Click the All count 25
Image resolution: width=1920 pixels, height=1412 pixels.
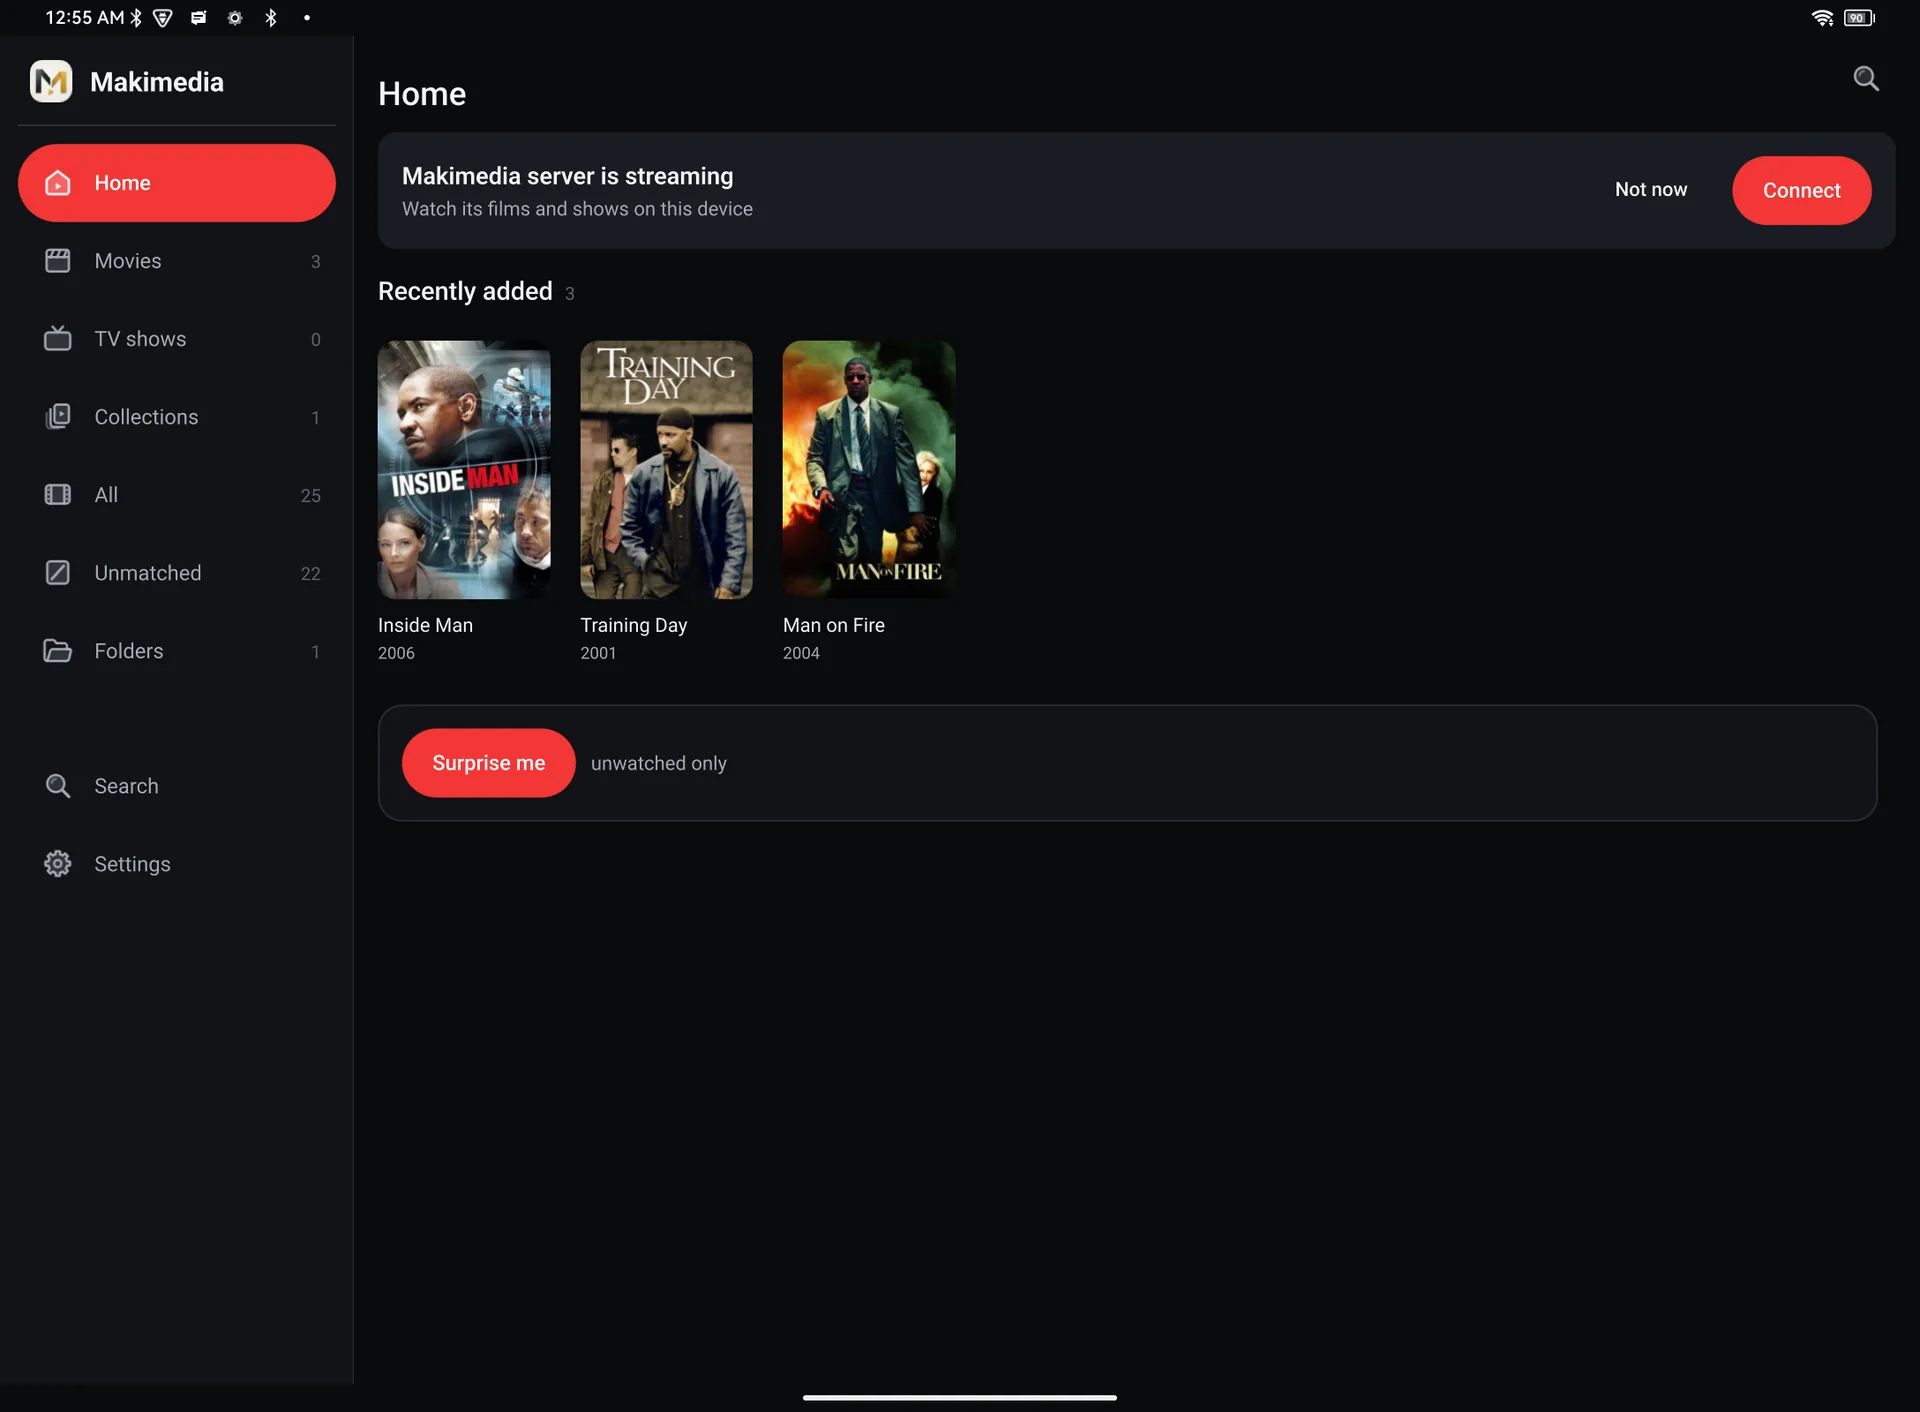pos(310,495)
